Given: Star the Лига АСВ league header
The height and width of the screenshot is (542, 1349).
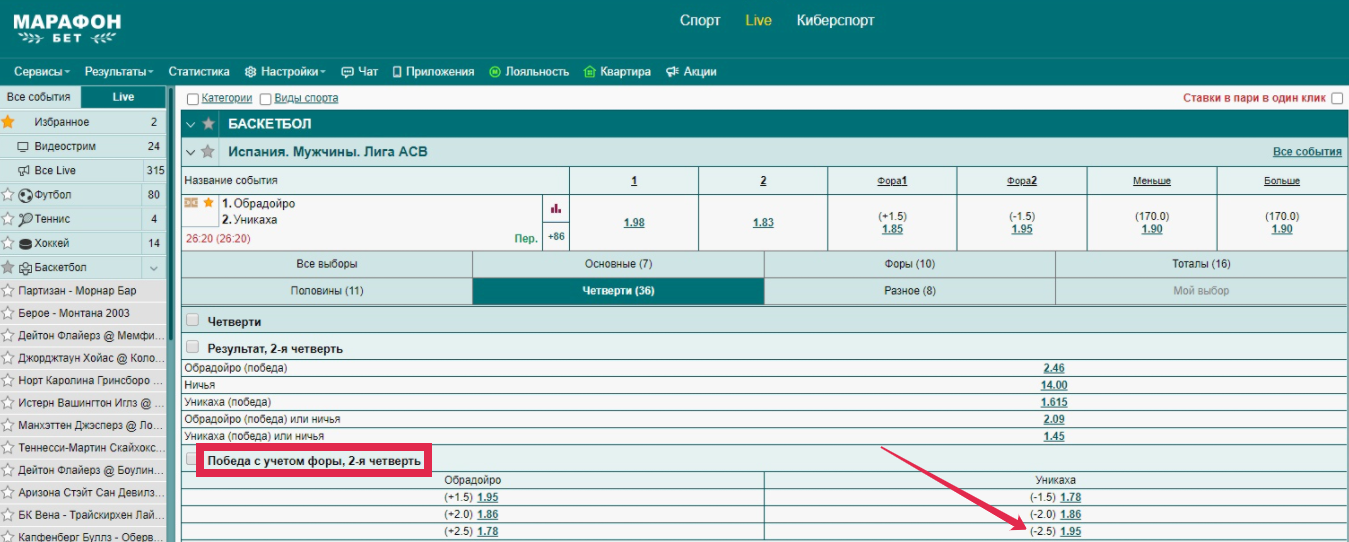Looking at the screenshot, I should [208, 152].
